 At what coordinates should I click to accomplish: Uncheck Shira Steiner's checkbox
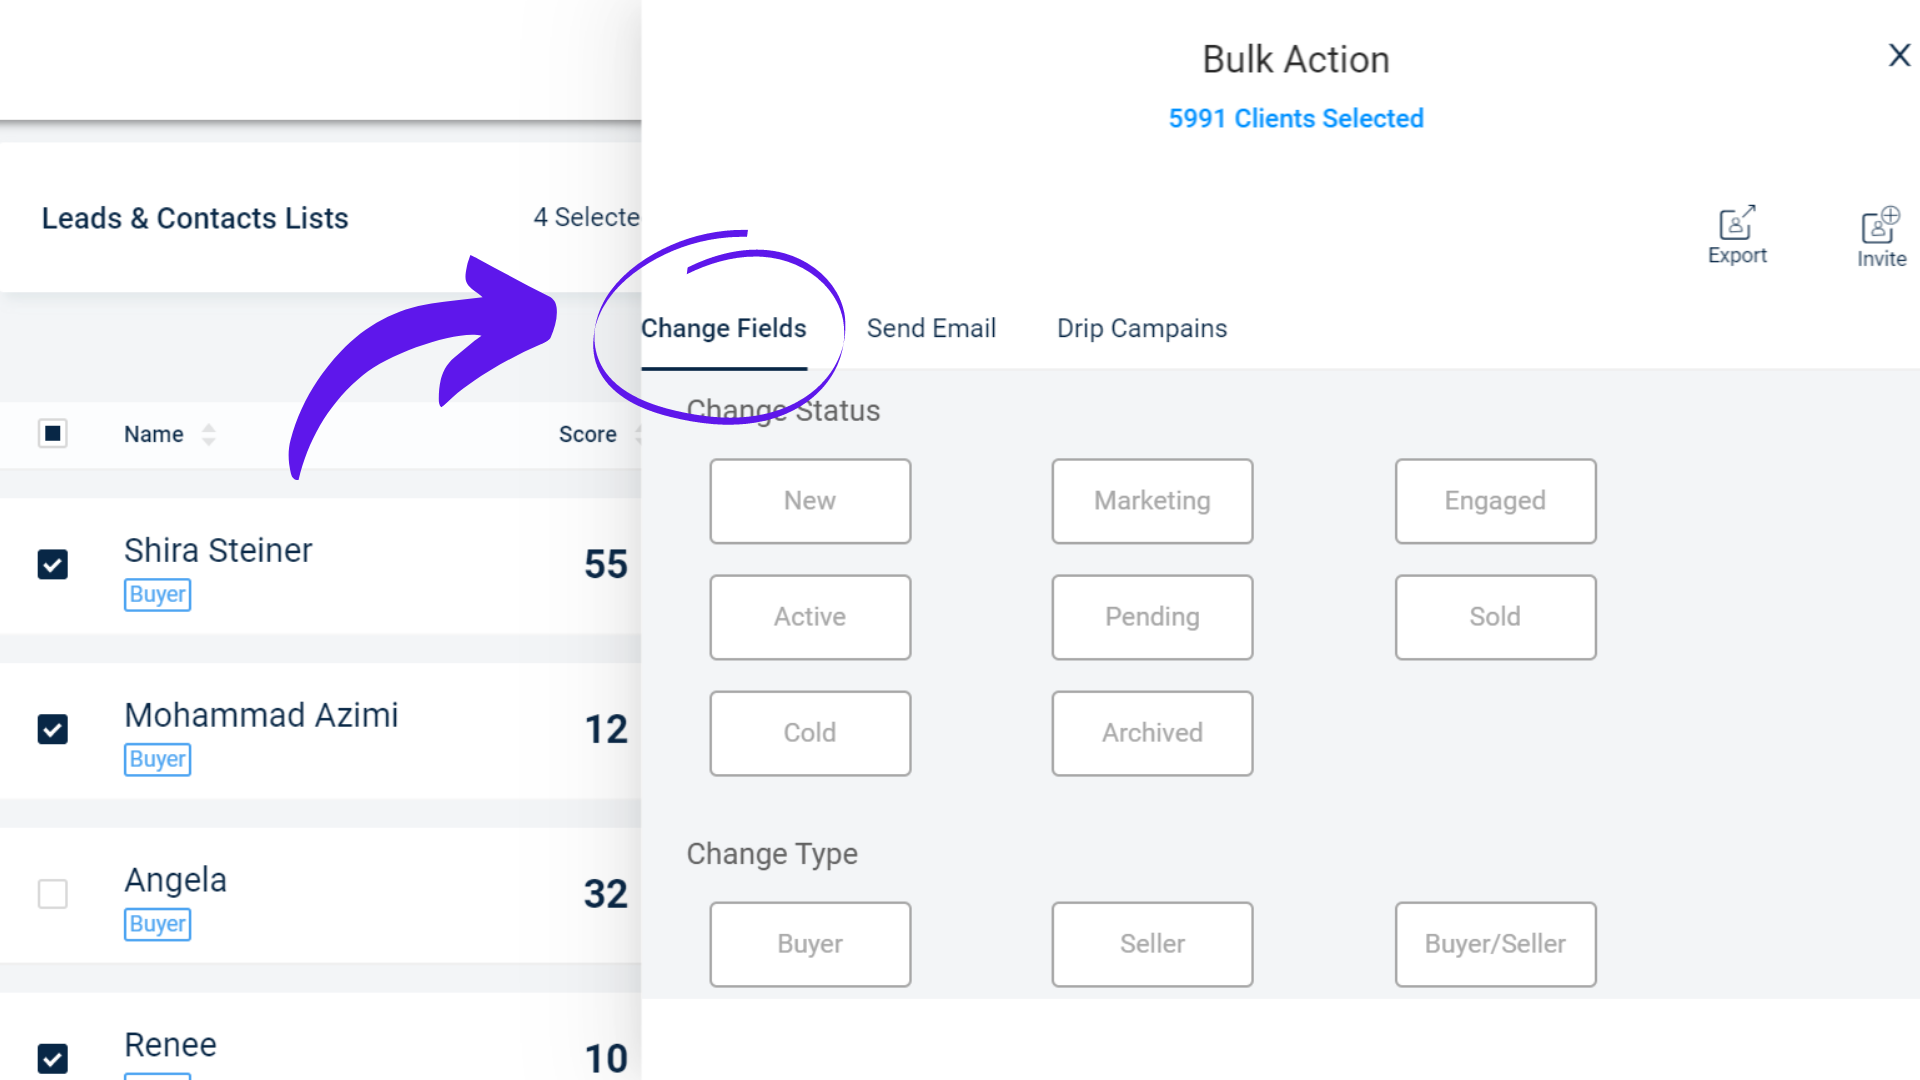pos(53,565)
